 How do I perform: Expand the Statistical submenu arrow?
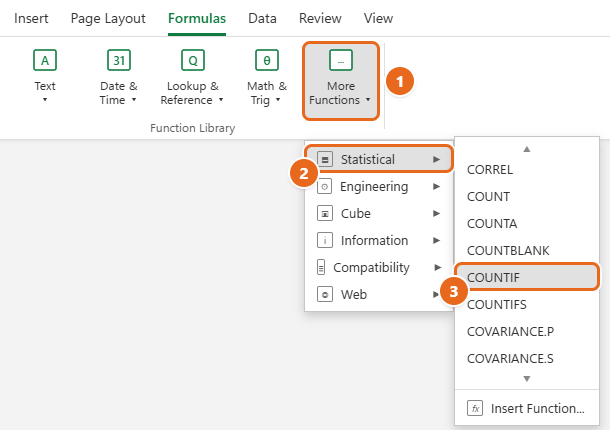click(436, 159)
